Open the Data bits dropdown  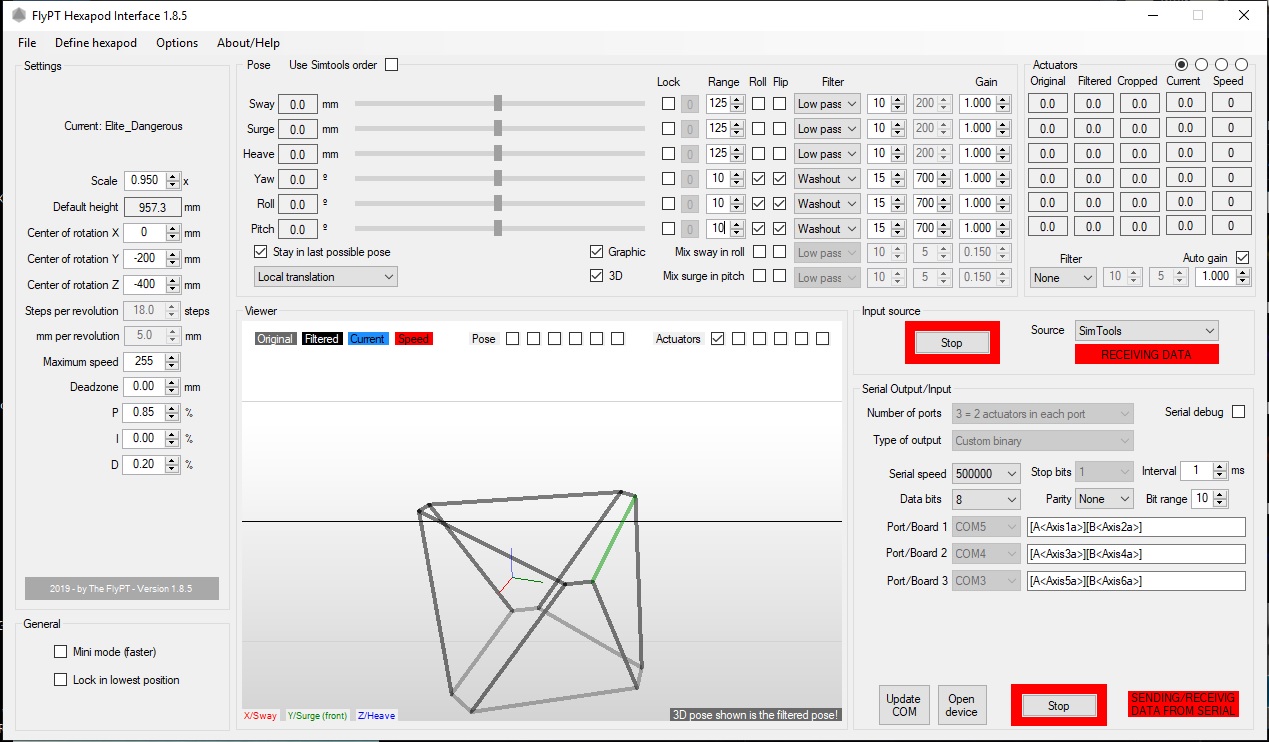click(986, 499)
